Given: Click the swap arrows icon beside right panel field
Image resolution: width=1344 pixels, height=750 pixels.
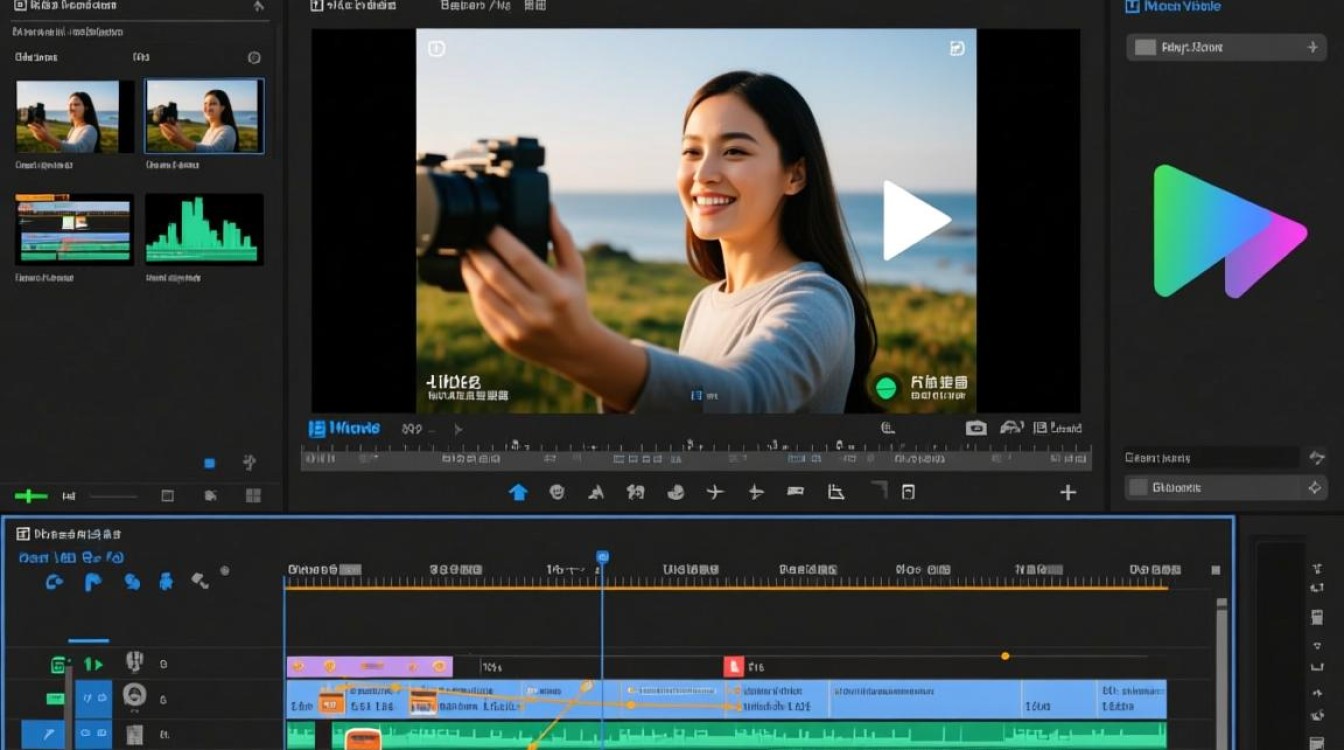Looking at the screenshot, I should tap(1316, 457).
